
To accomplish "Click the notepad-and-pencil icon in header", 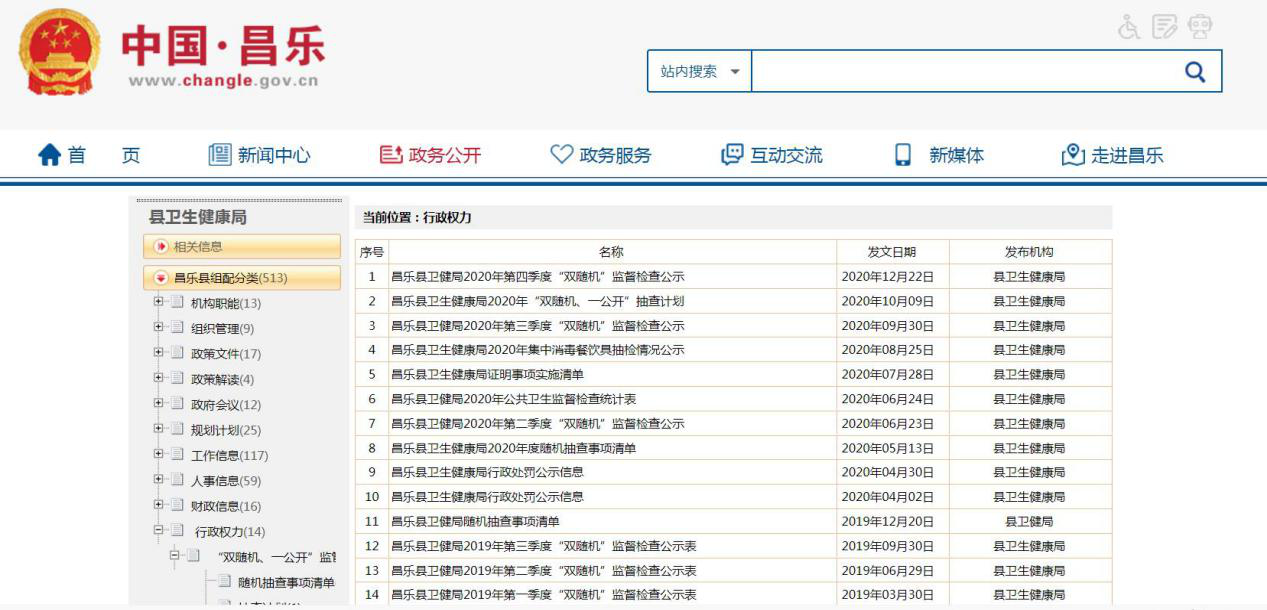I will click(1164, 27).
